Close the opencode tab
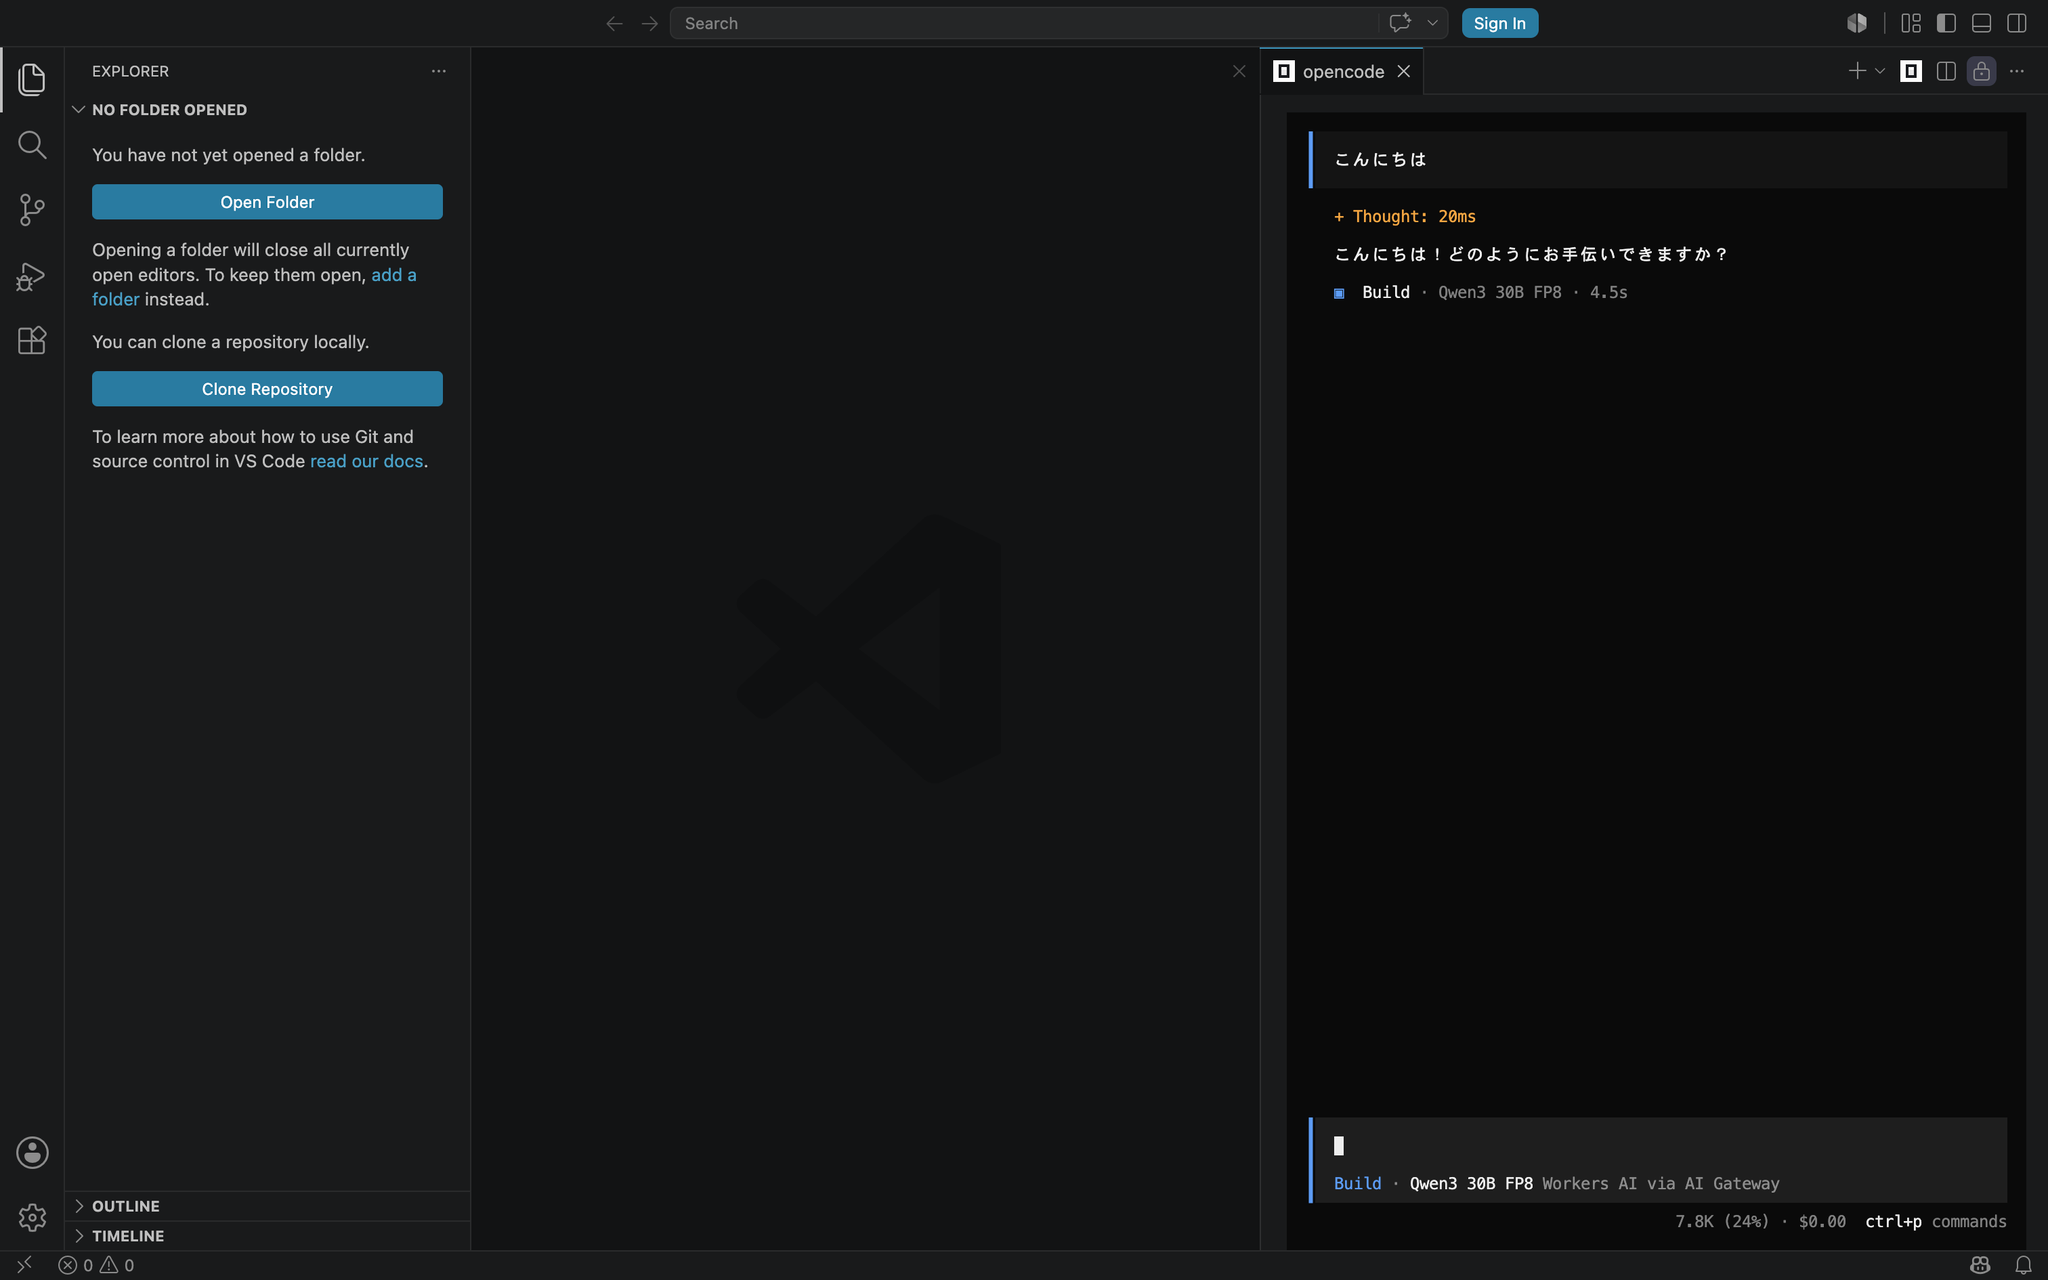Screen dimensions: 2048x1280 [x=1404, y=71]
